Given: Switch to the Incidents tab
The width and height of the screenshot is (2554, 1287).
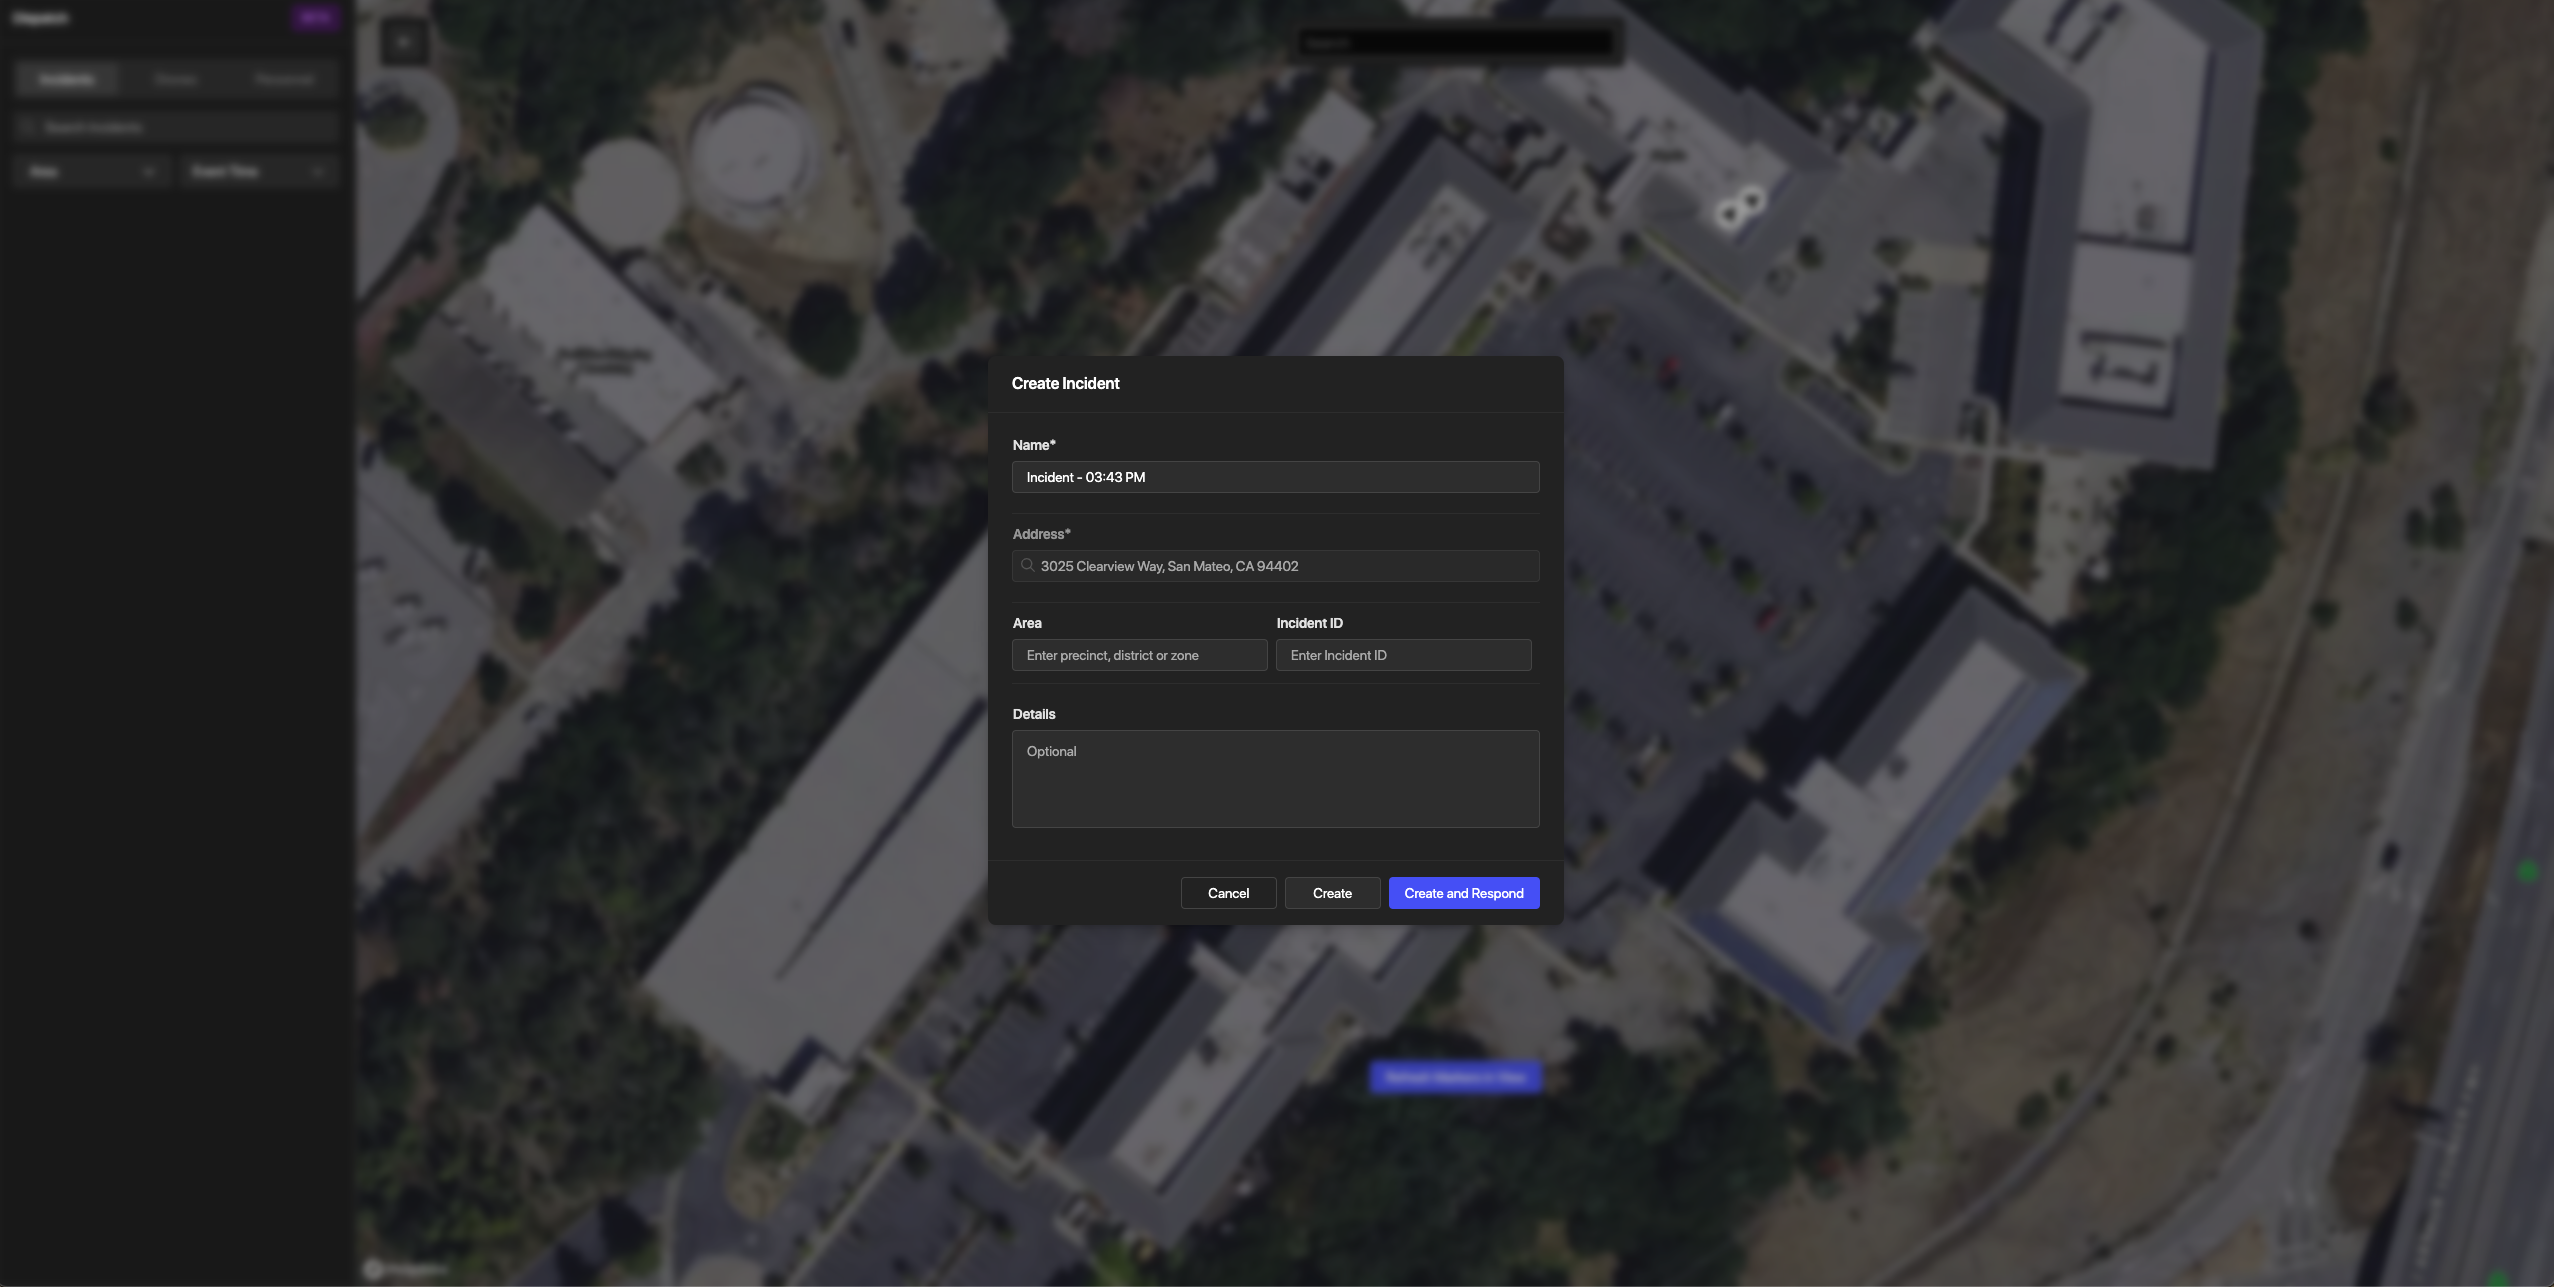Looking at the screenshot, I should click(67, 79).
